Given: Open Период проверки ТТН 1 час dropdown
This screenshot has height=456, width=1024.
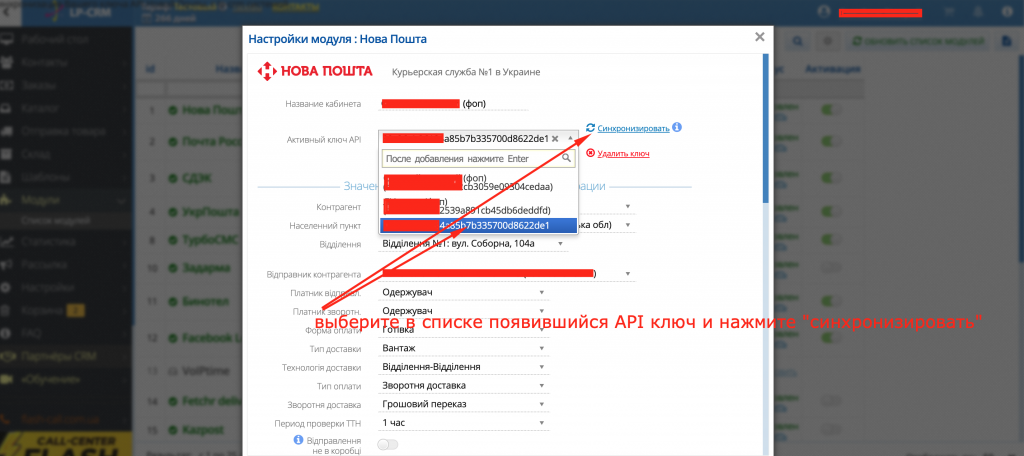Looking at the screenshot, I should pos(464,423).
